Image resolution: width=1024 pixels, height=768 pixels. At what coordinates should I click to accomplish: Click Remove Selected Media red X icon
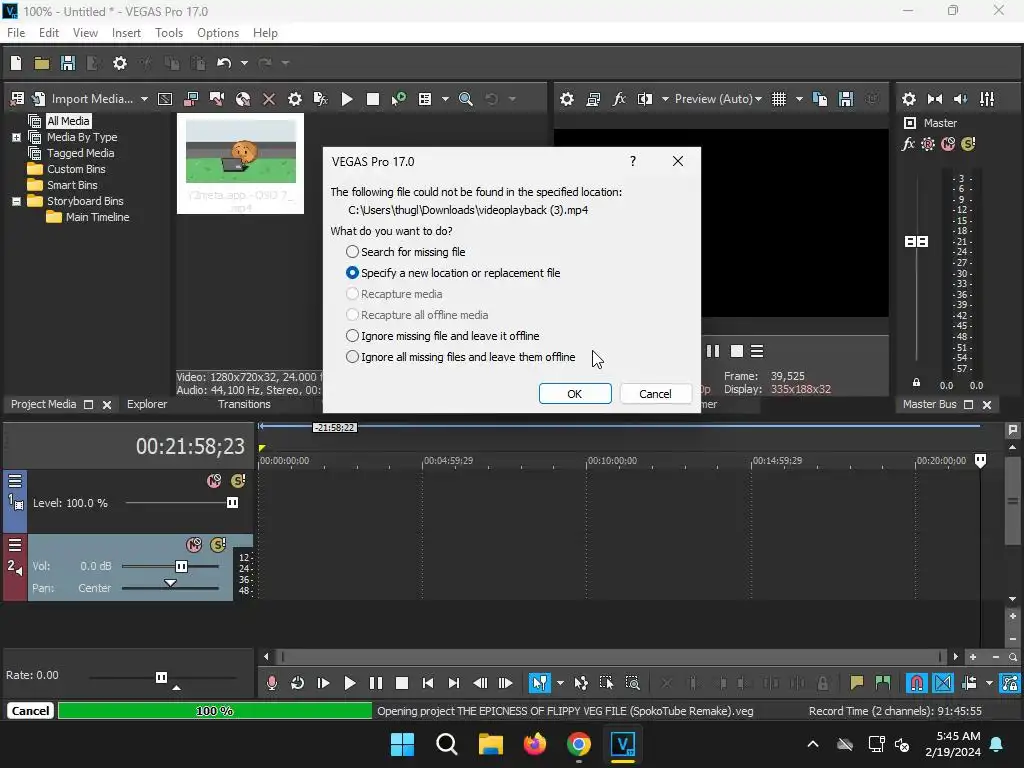[x=269, y=99]
